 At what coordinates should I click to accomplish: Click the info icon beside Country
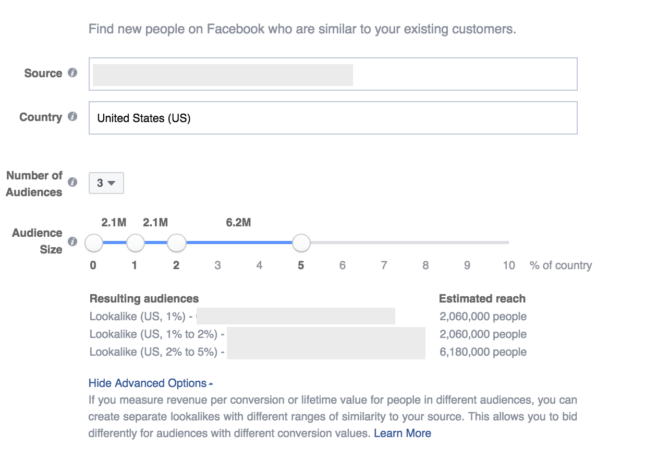tap(72, 117)
